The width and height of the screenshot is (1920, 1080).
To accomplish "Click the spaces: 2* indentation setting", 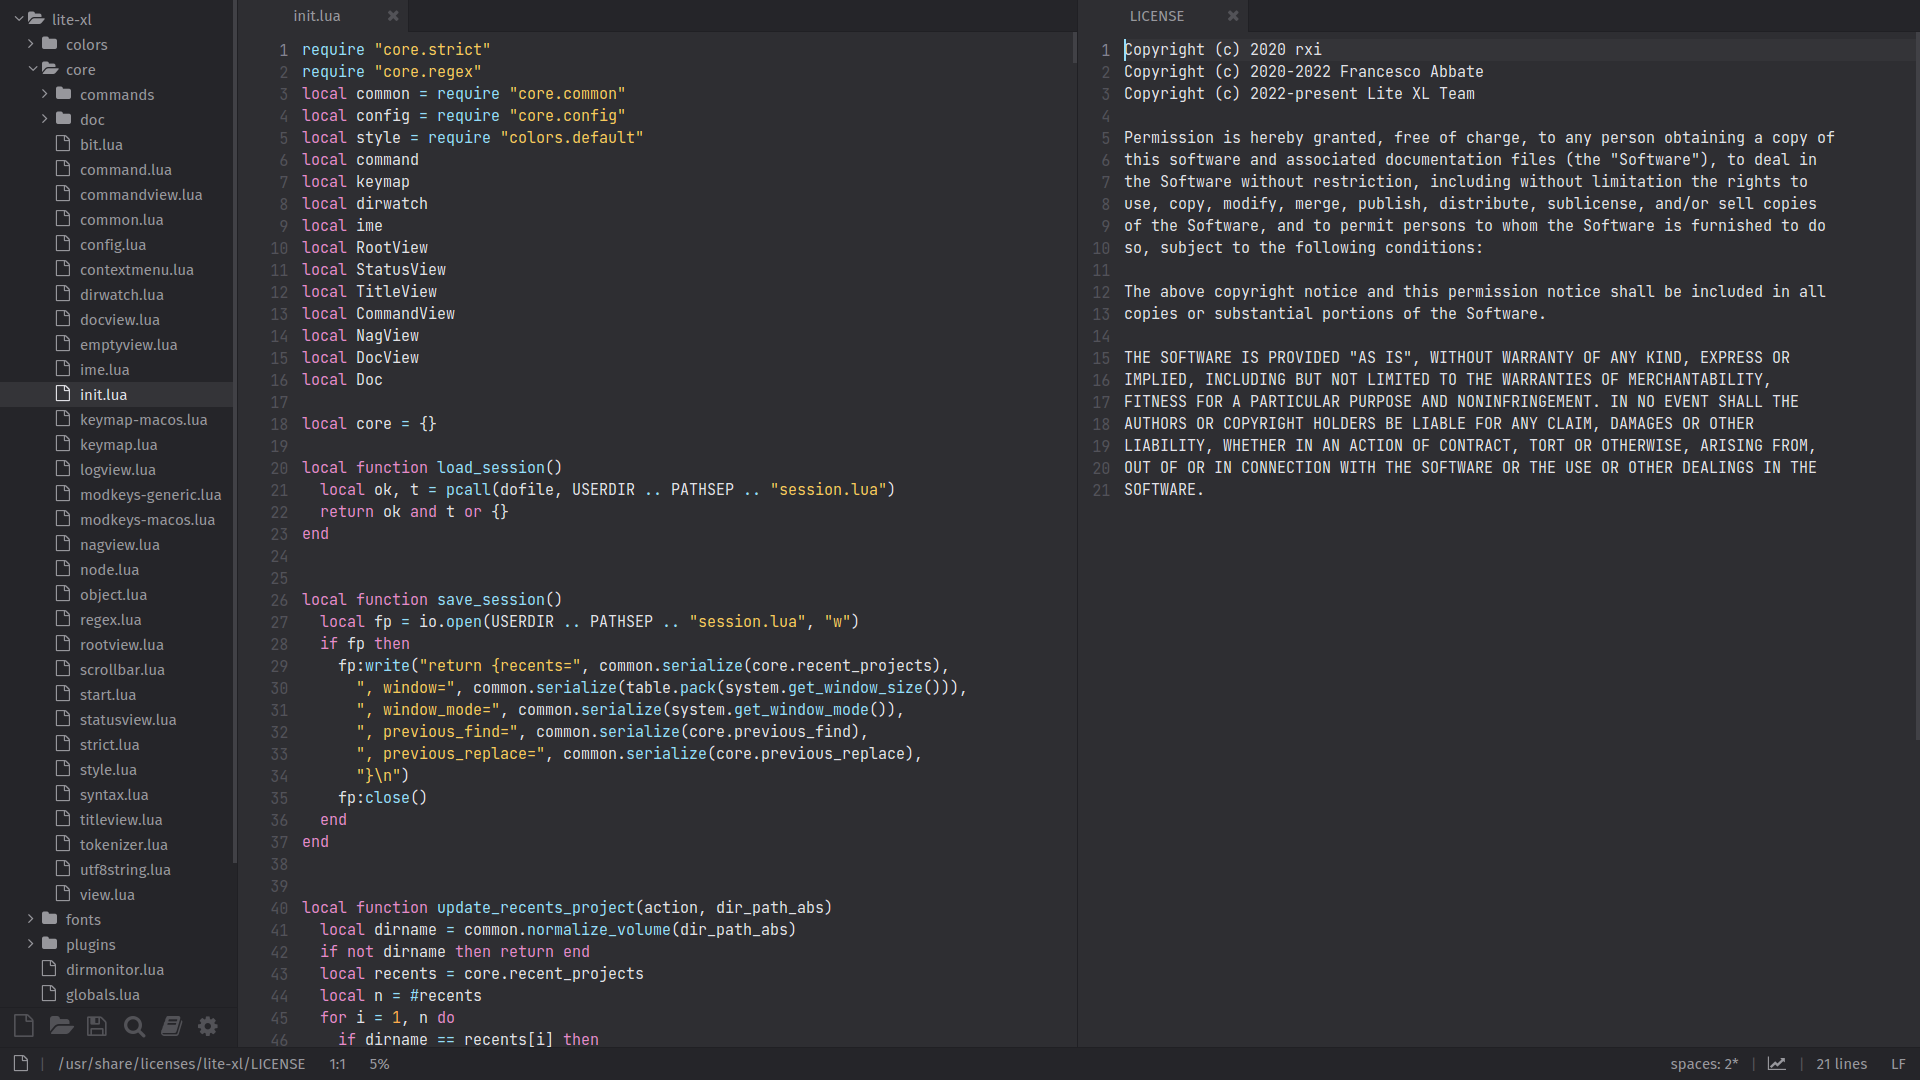I will coord(1704,1064).
